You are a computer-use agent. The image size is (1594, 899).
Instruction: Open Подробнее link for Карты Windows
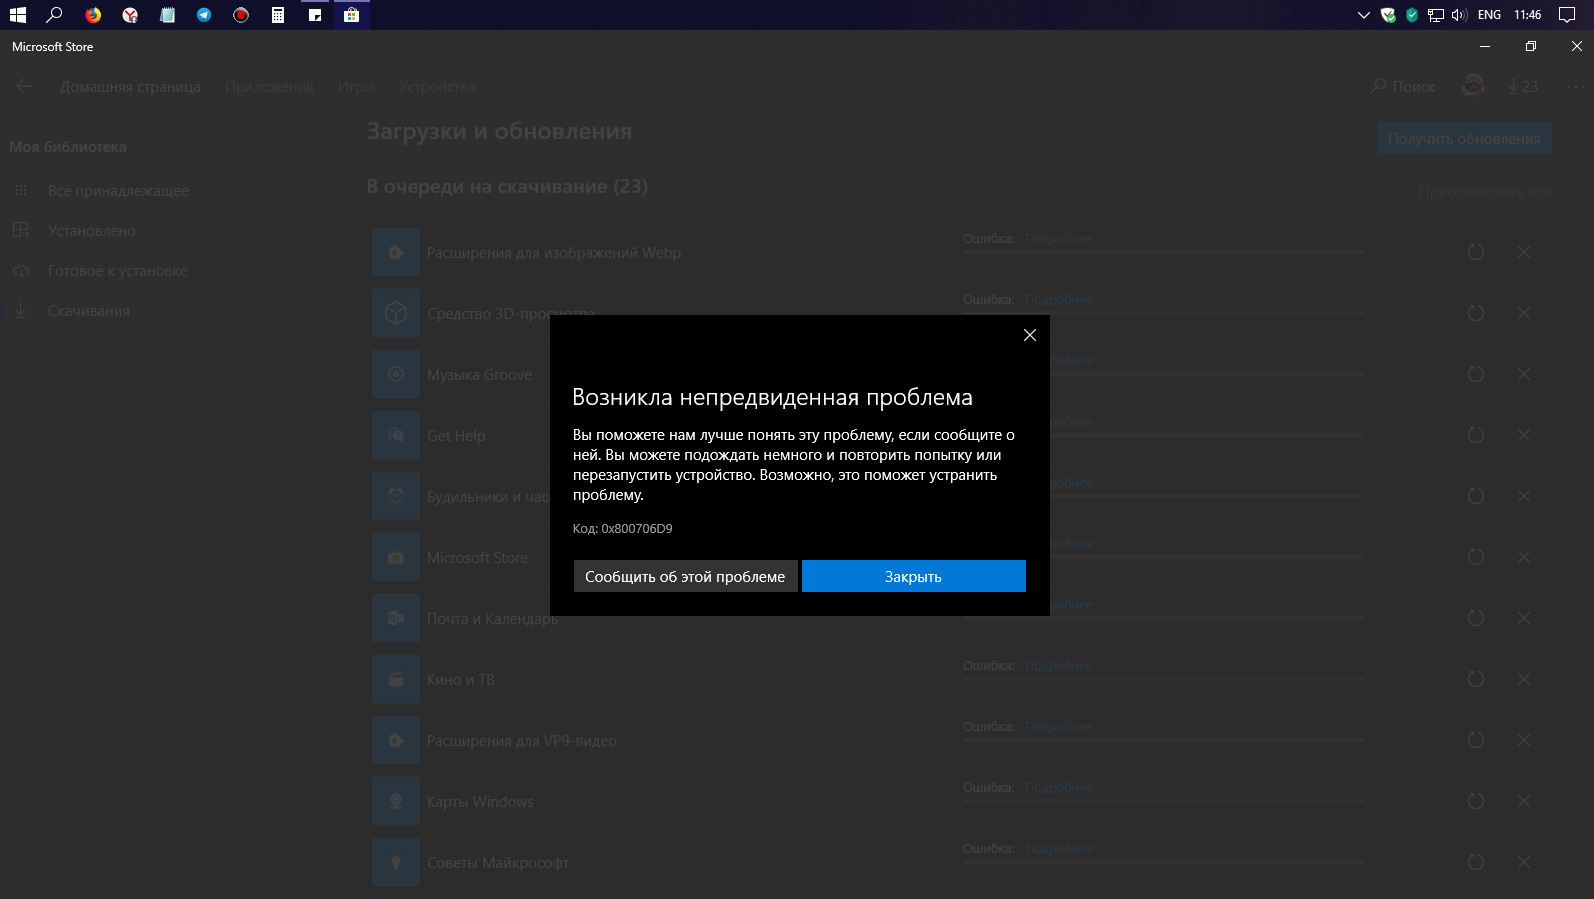(x=1059, y=788)
